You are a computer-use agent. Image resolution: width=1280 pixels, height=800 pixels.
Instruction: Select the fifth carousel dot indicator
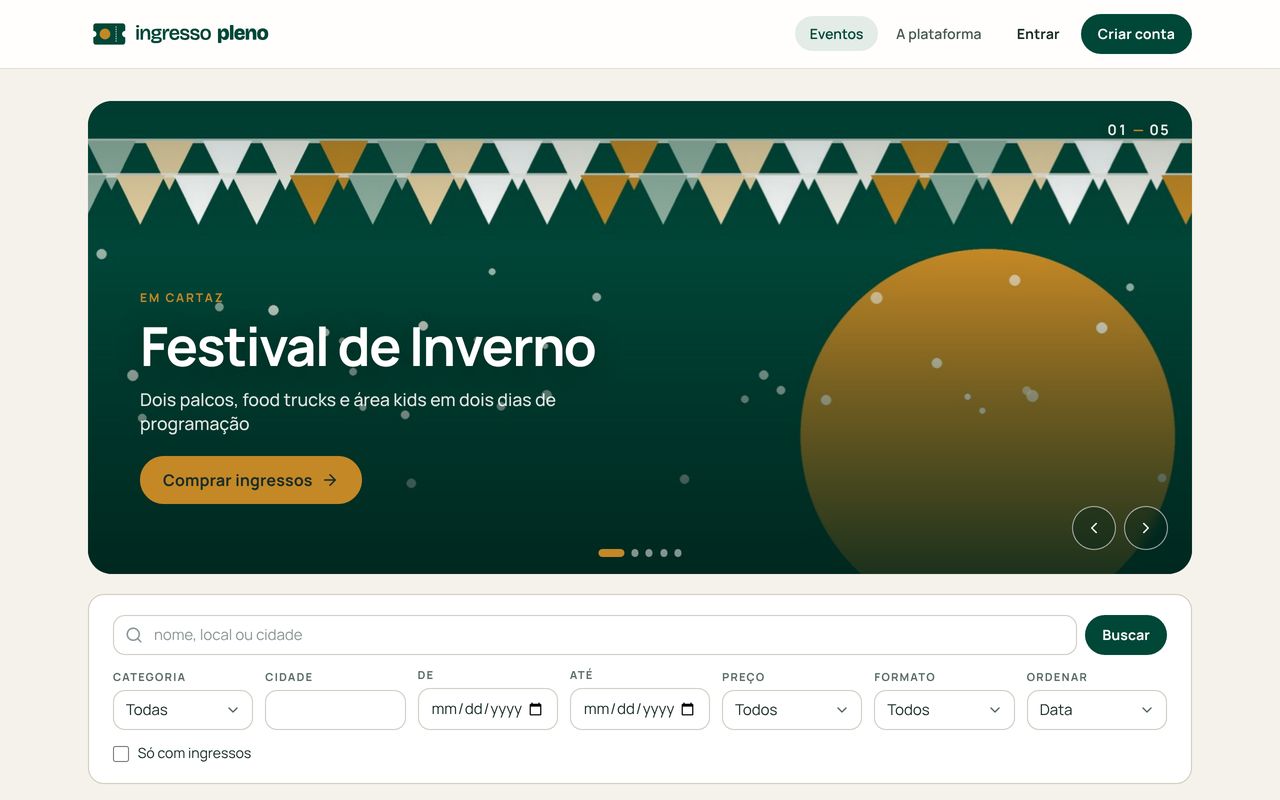(x=678, y=553)
